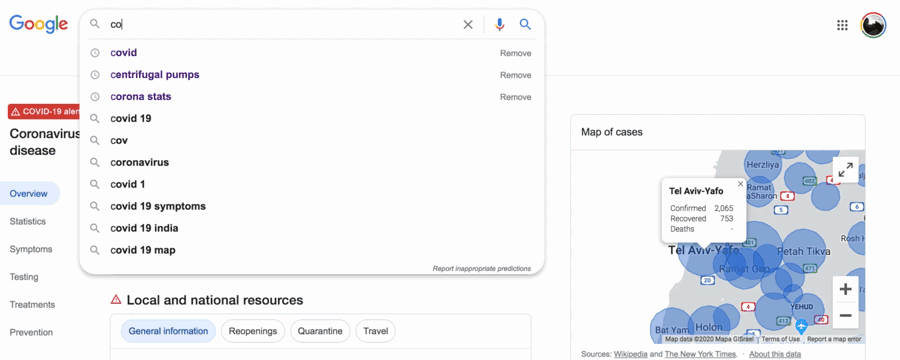
Task: Click magnifier icon beside "covid 19 symptoms"
Action: point(95,206)
